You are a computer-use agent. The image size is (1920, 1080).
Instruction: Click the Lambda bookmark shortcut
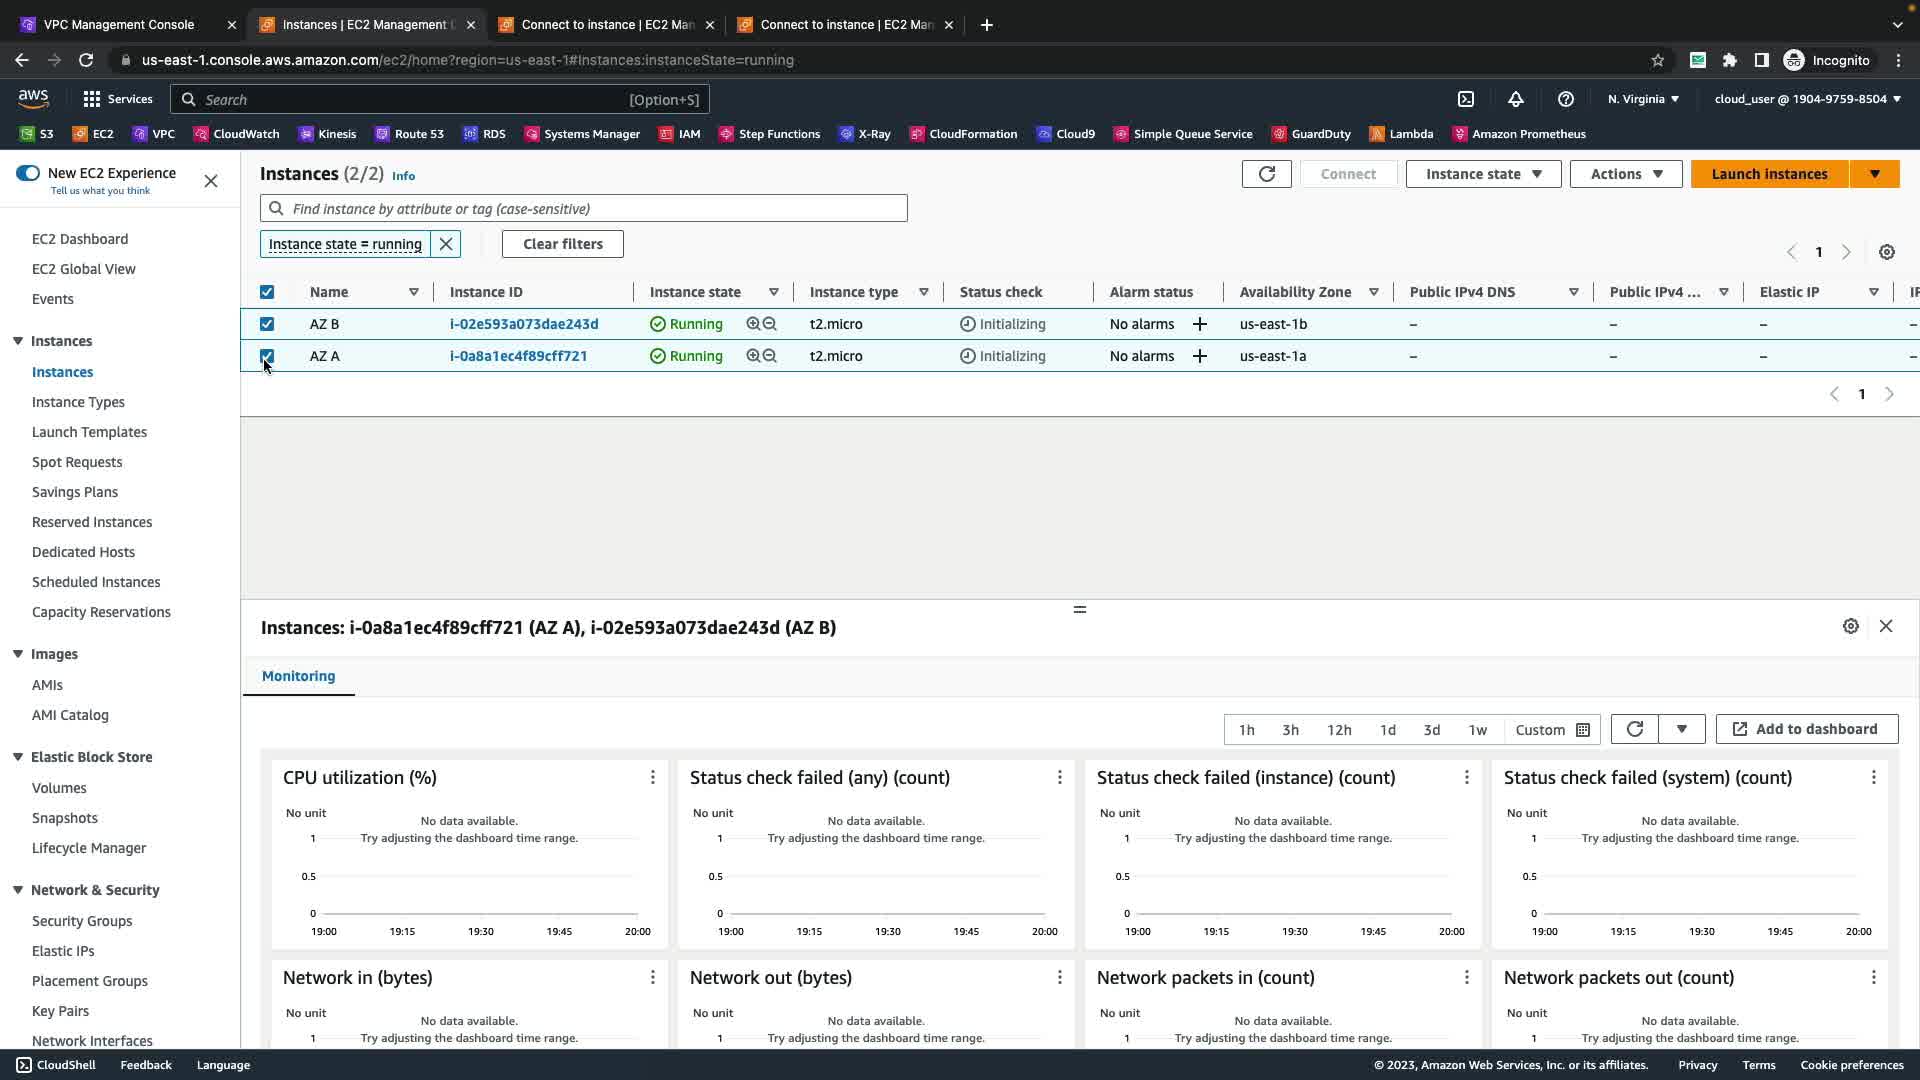[x=1401, y=134]
